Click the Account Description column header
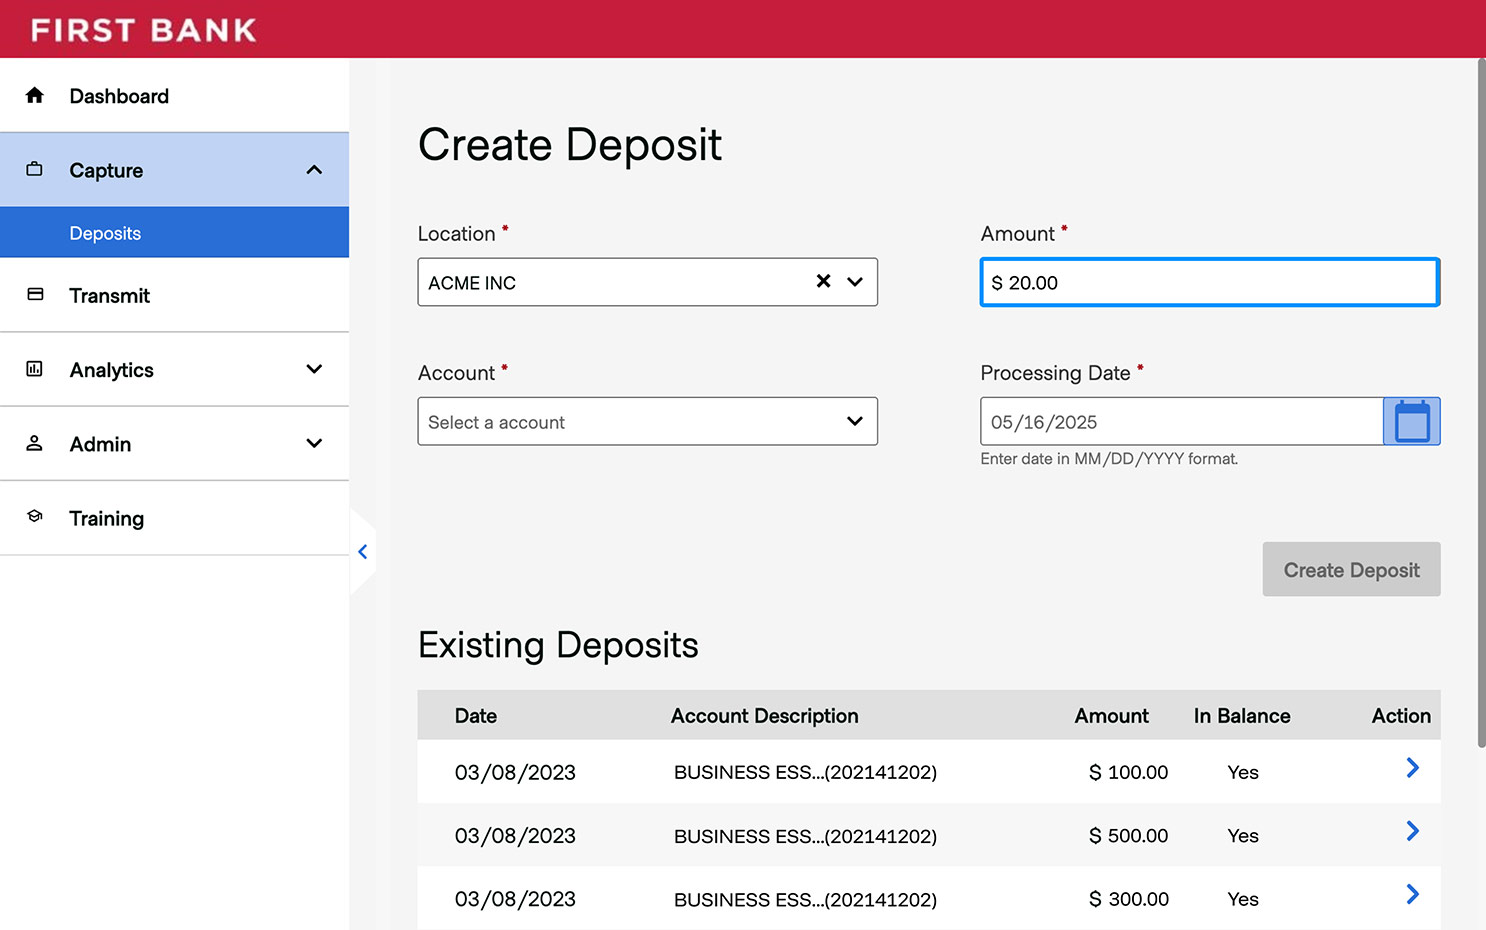This screenshot has width=1486, height=930. [x=765, y=716]
